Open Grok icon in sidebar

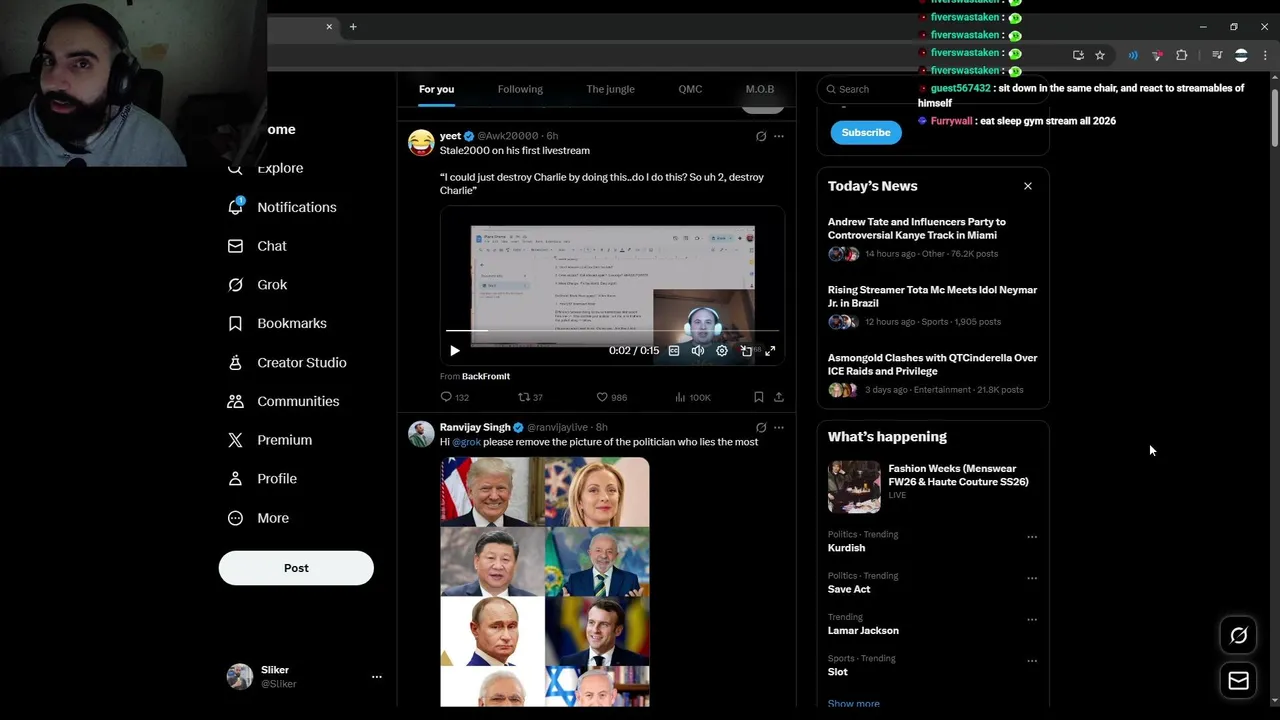coord(235,285)
